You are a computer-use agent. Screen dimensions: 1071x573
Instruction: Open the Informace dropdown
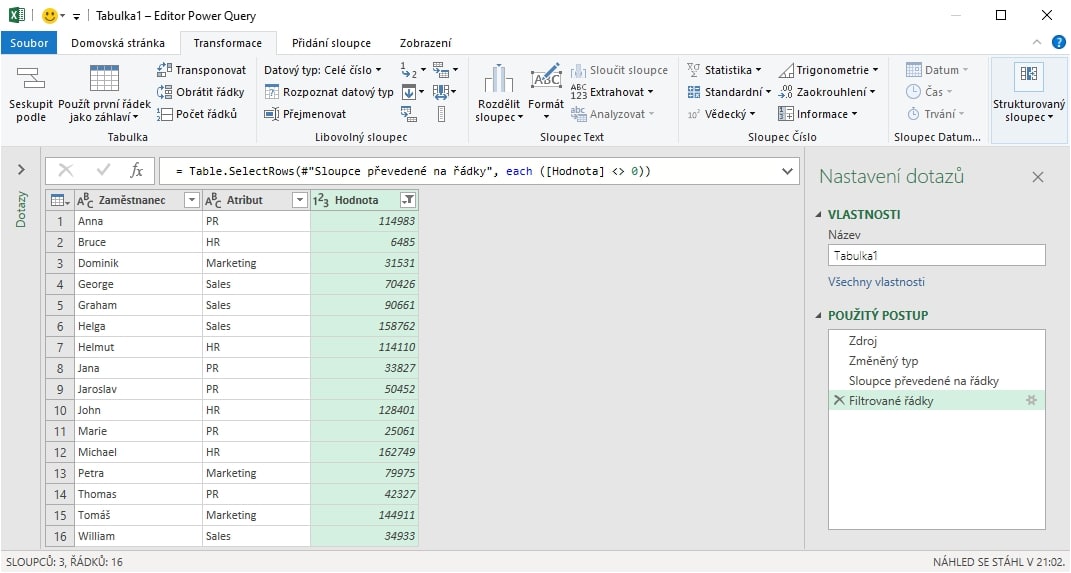[x=817, y=114]
